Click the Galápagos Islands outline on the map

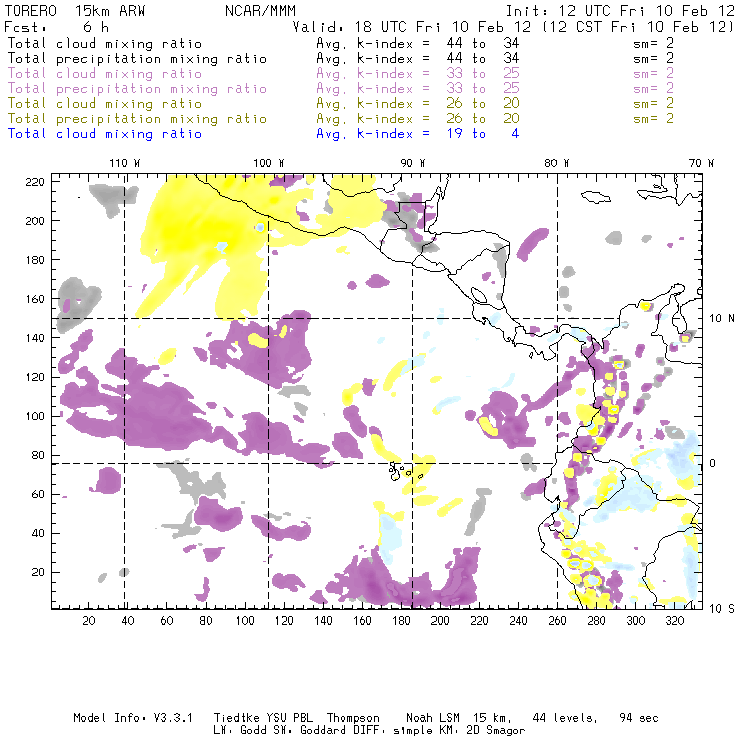pos(405,471)
